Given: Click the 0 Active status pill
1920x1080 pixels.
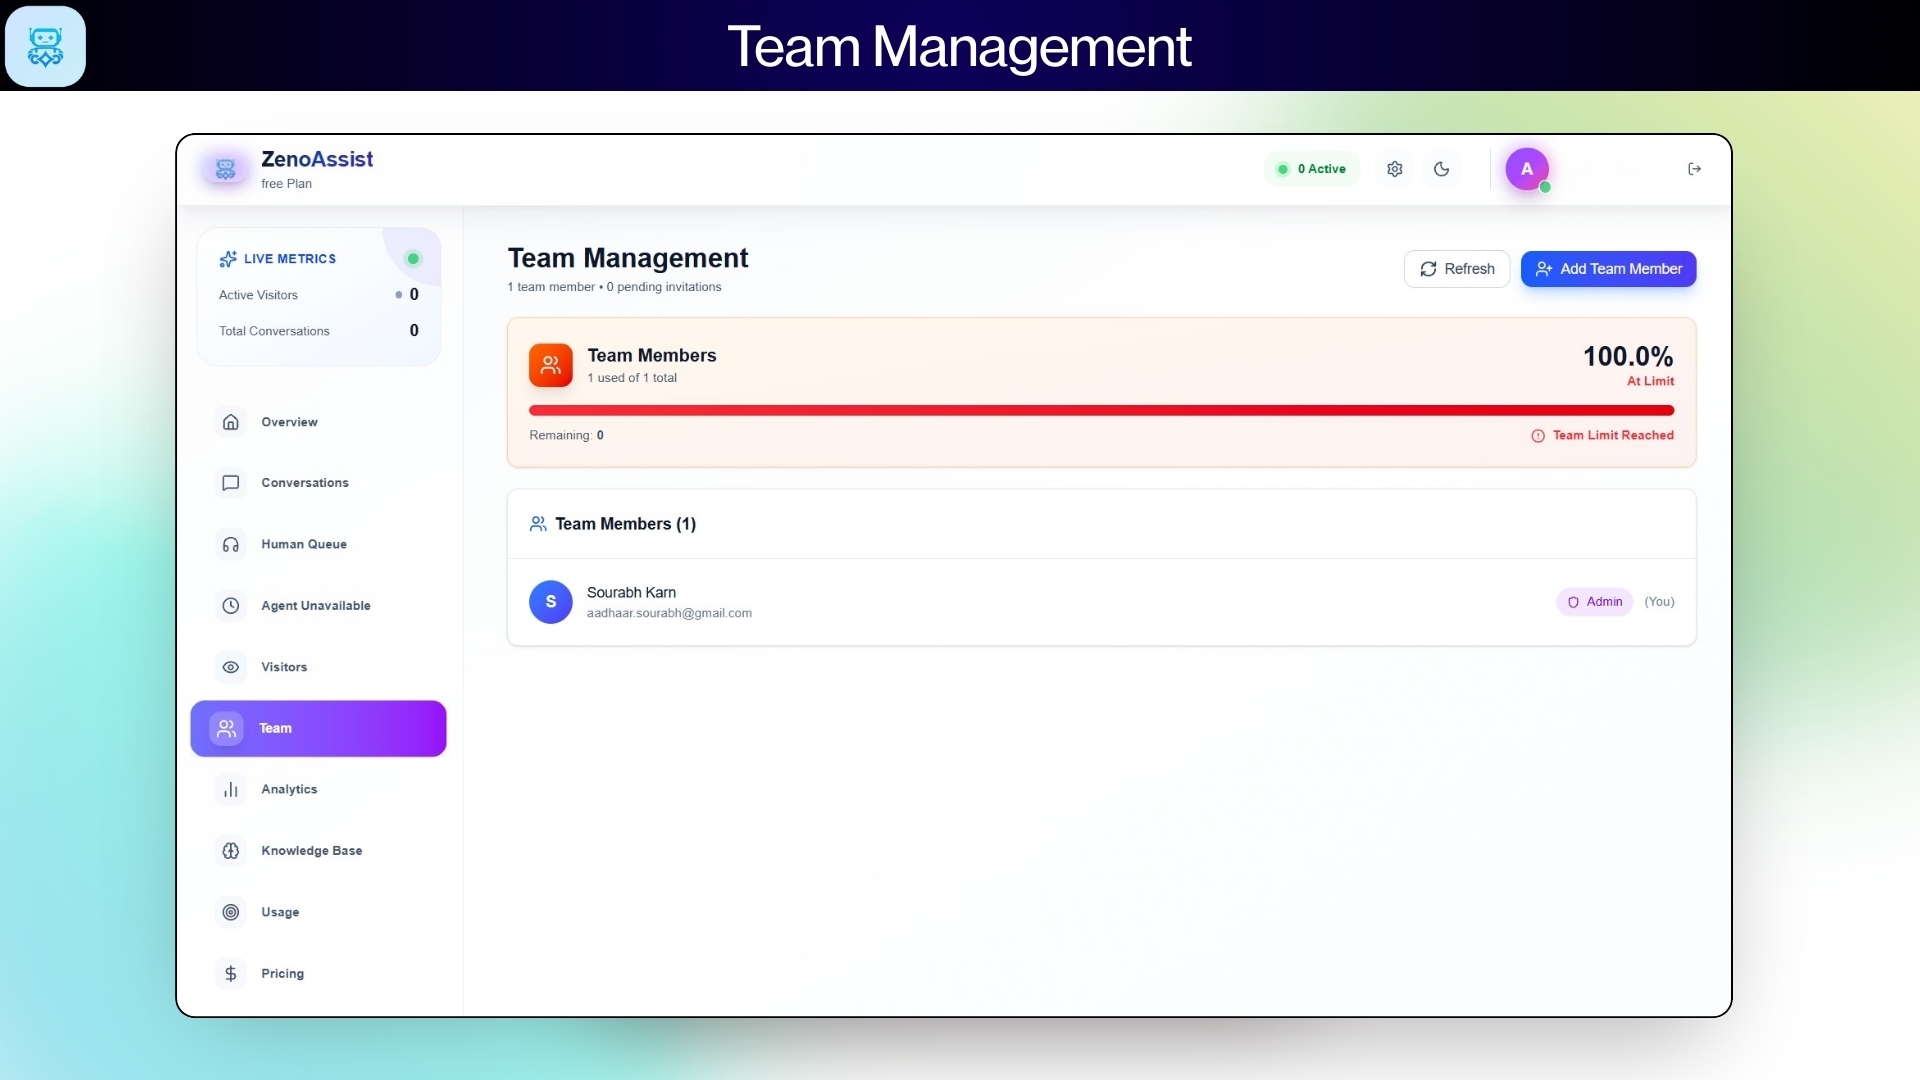Looking at the screenshot, I should (x=1311, y=168).
